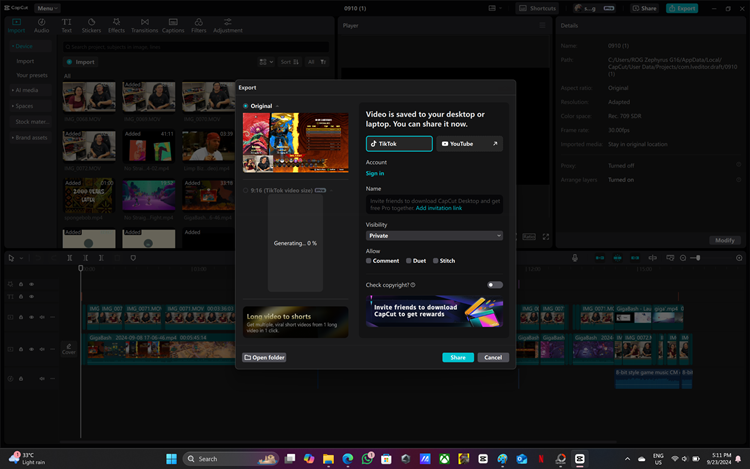
Task: Click the Modify button in Details panel
Action: click(725, 240)
